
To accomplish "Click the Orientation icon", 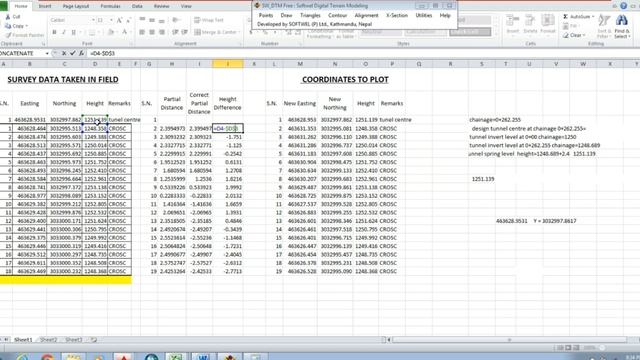I will point(176,20).
